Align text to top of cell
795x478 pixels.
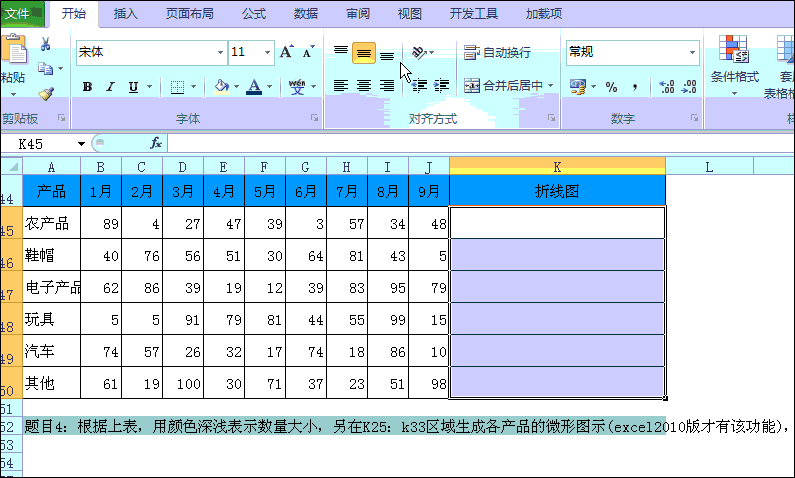tap(341, 52)
